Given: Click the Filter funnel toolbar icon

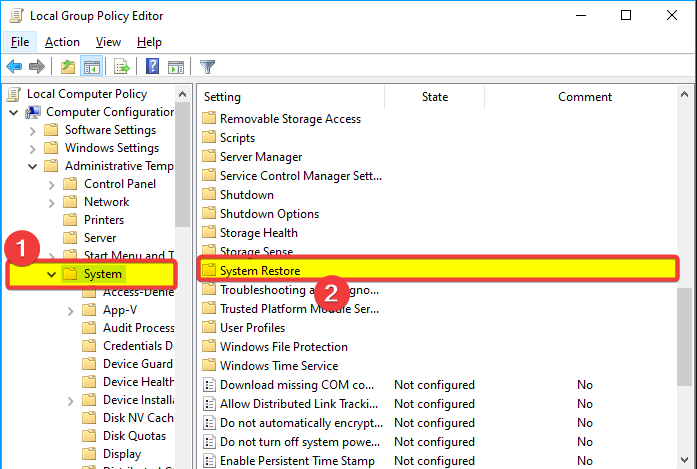Looking at the screenshot, I should (208, 67).
